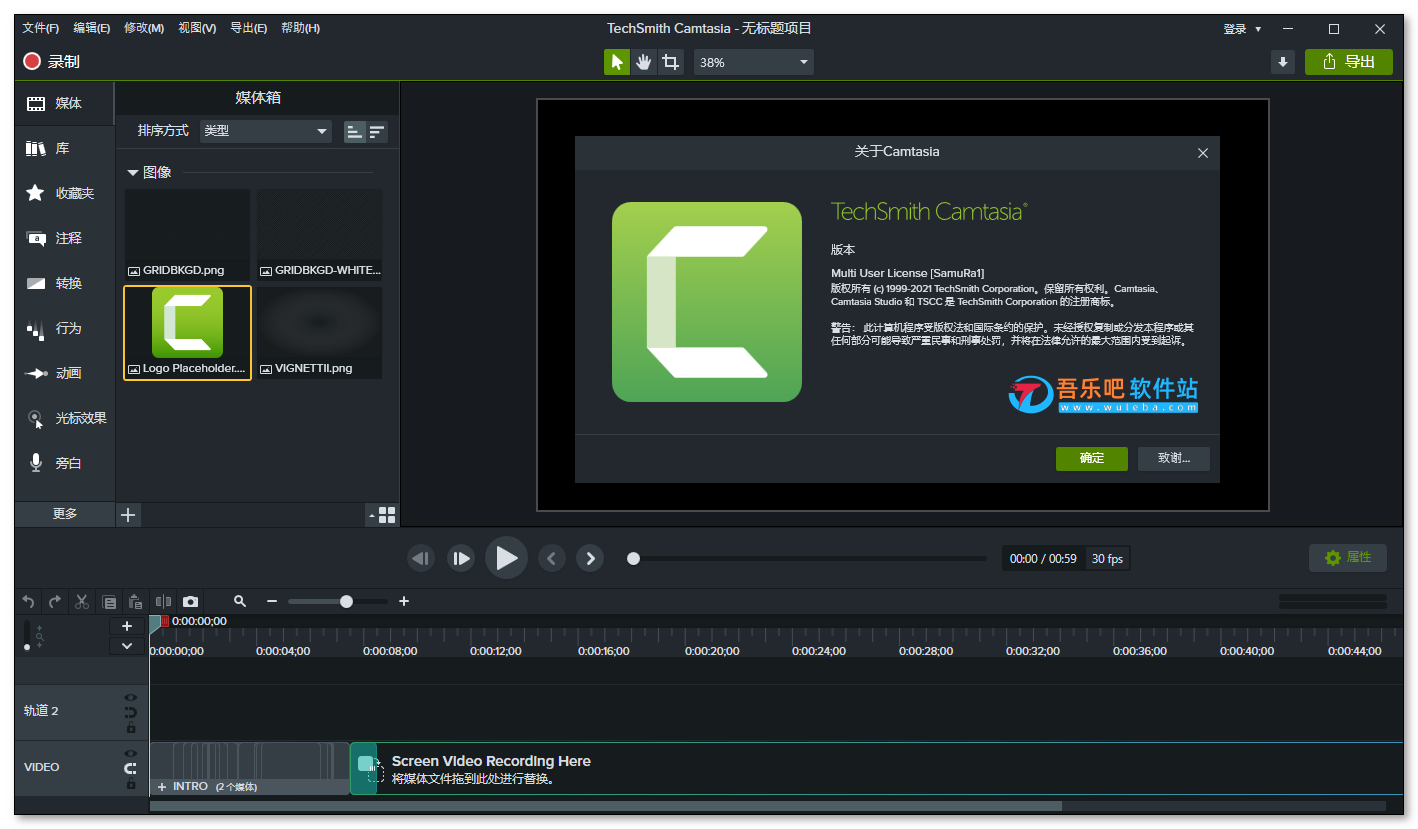Sort media in descending order
This screenshot has width=1418, height=829.
pos(377,131)
